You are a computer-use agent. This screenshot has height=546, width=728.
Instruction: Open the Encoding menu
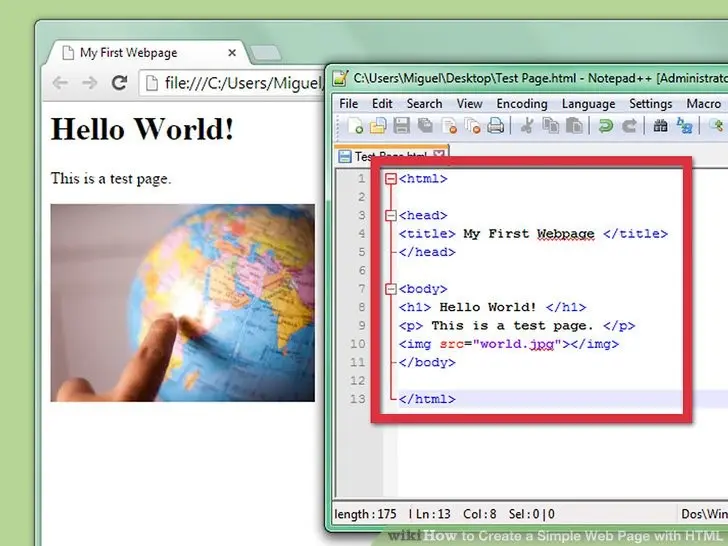522,104
